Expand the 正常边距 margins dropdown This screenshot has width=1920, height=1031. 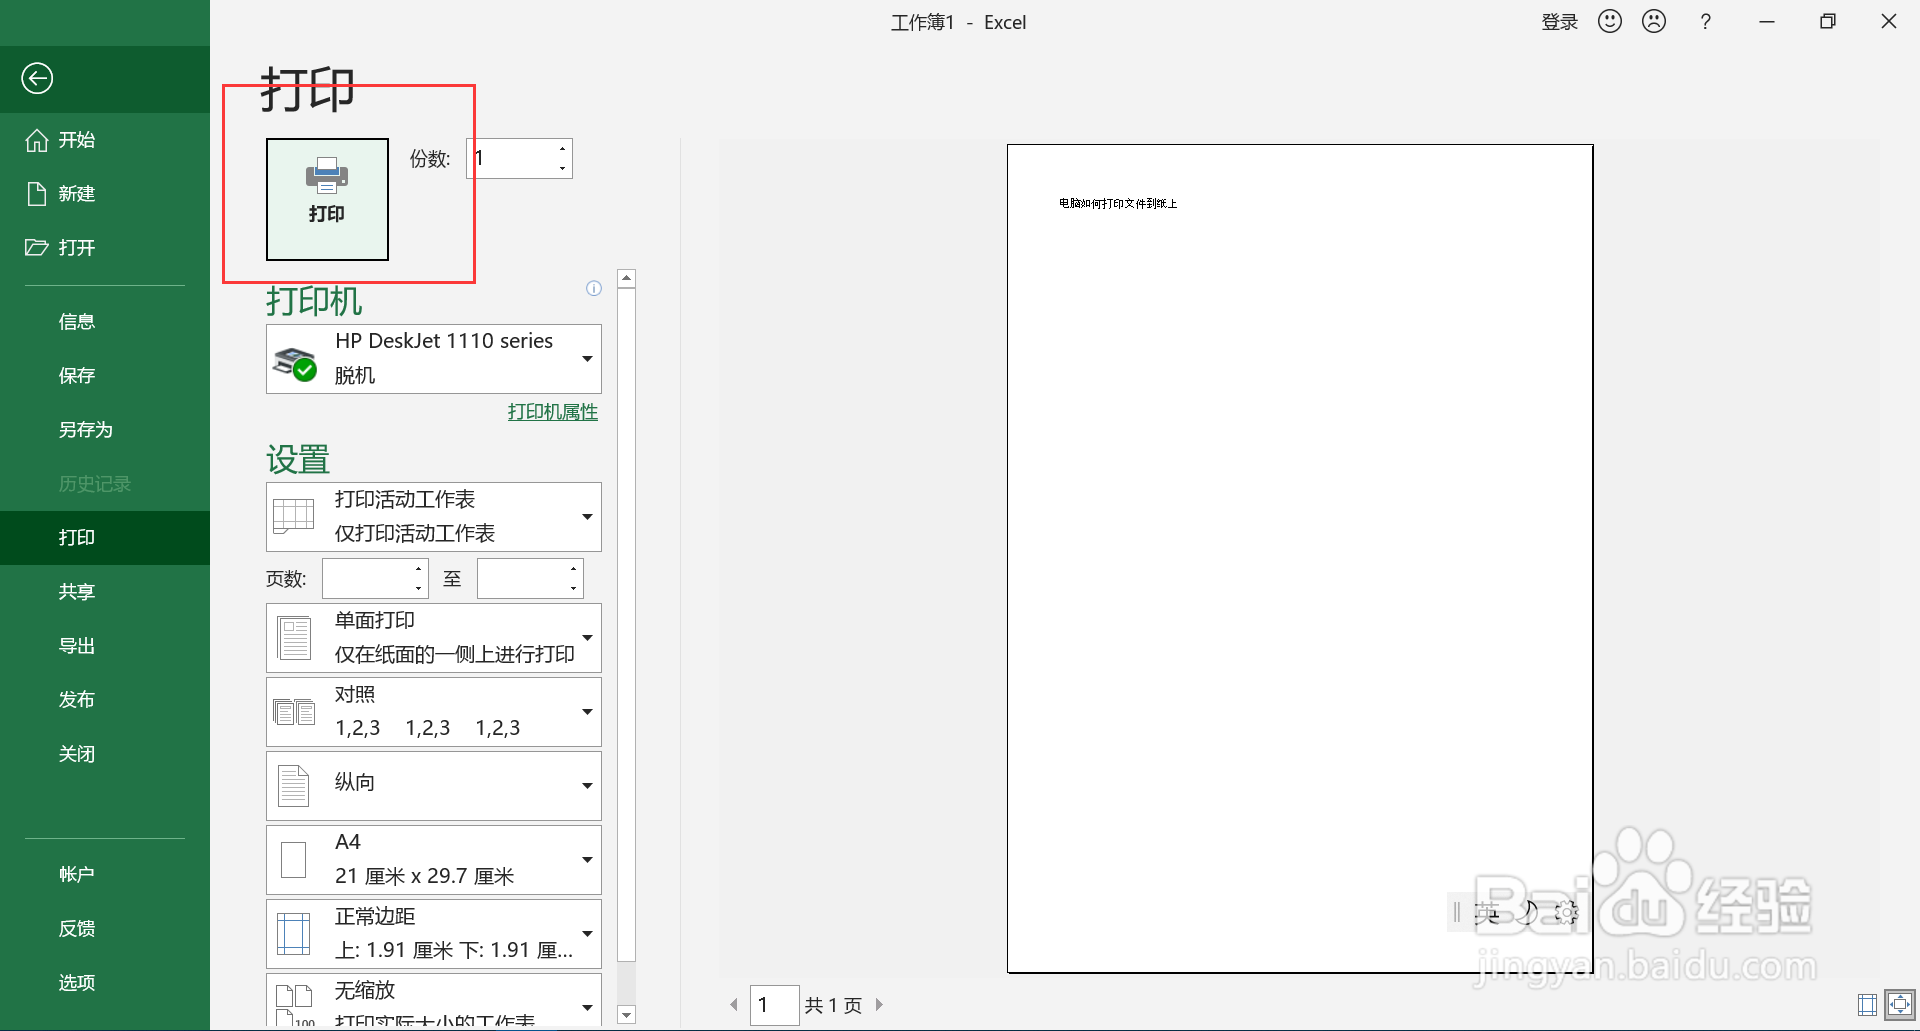434,933
